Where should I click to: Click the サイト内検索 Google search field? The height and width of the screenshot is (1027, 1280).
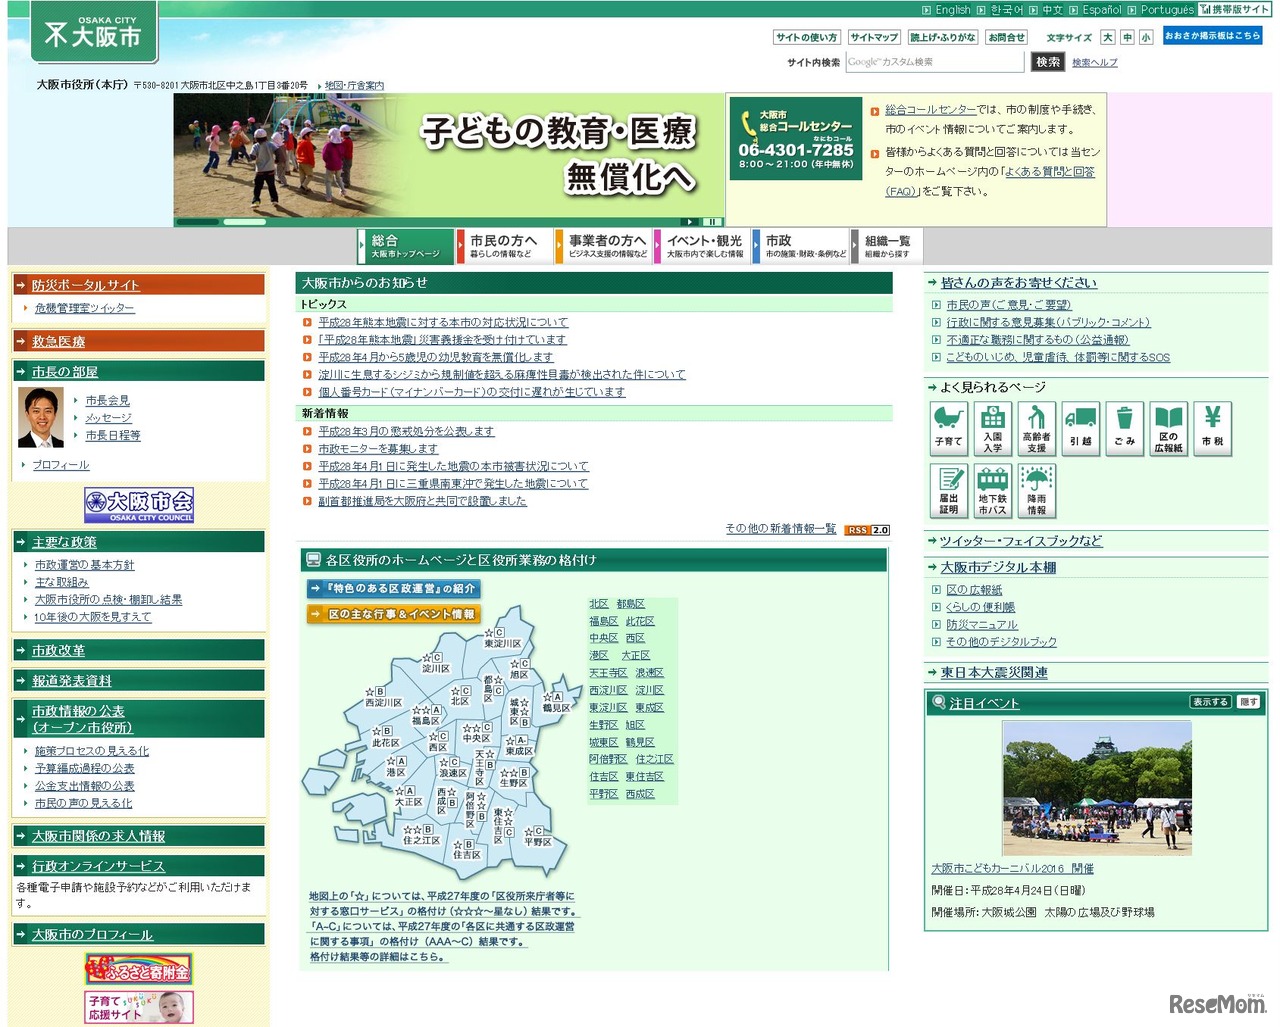(935, 62)
